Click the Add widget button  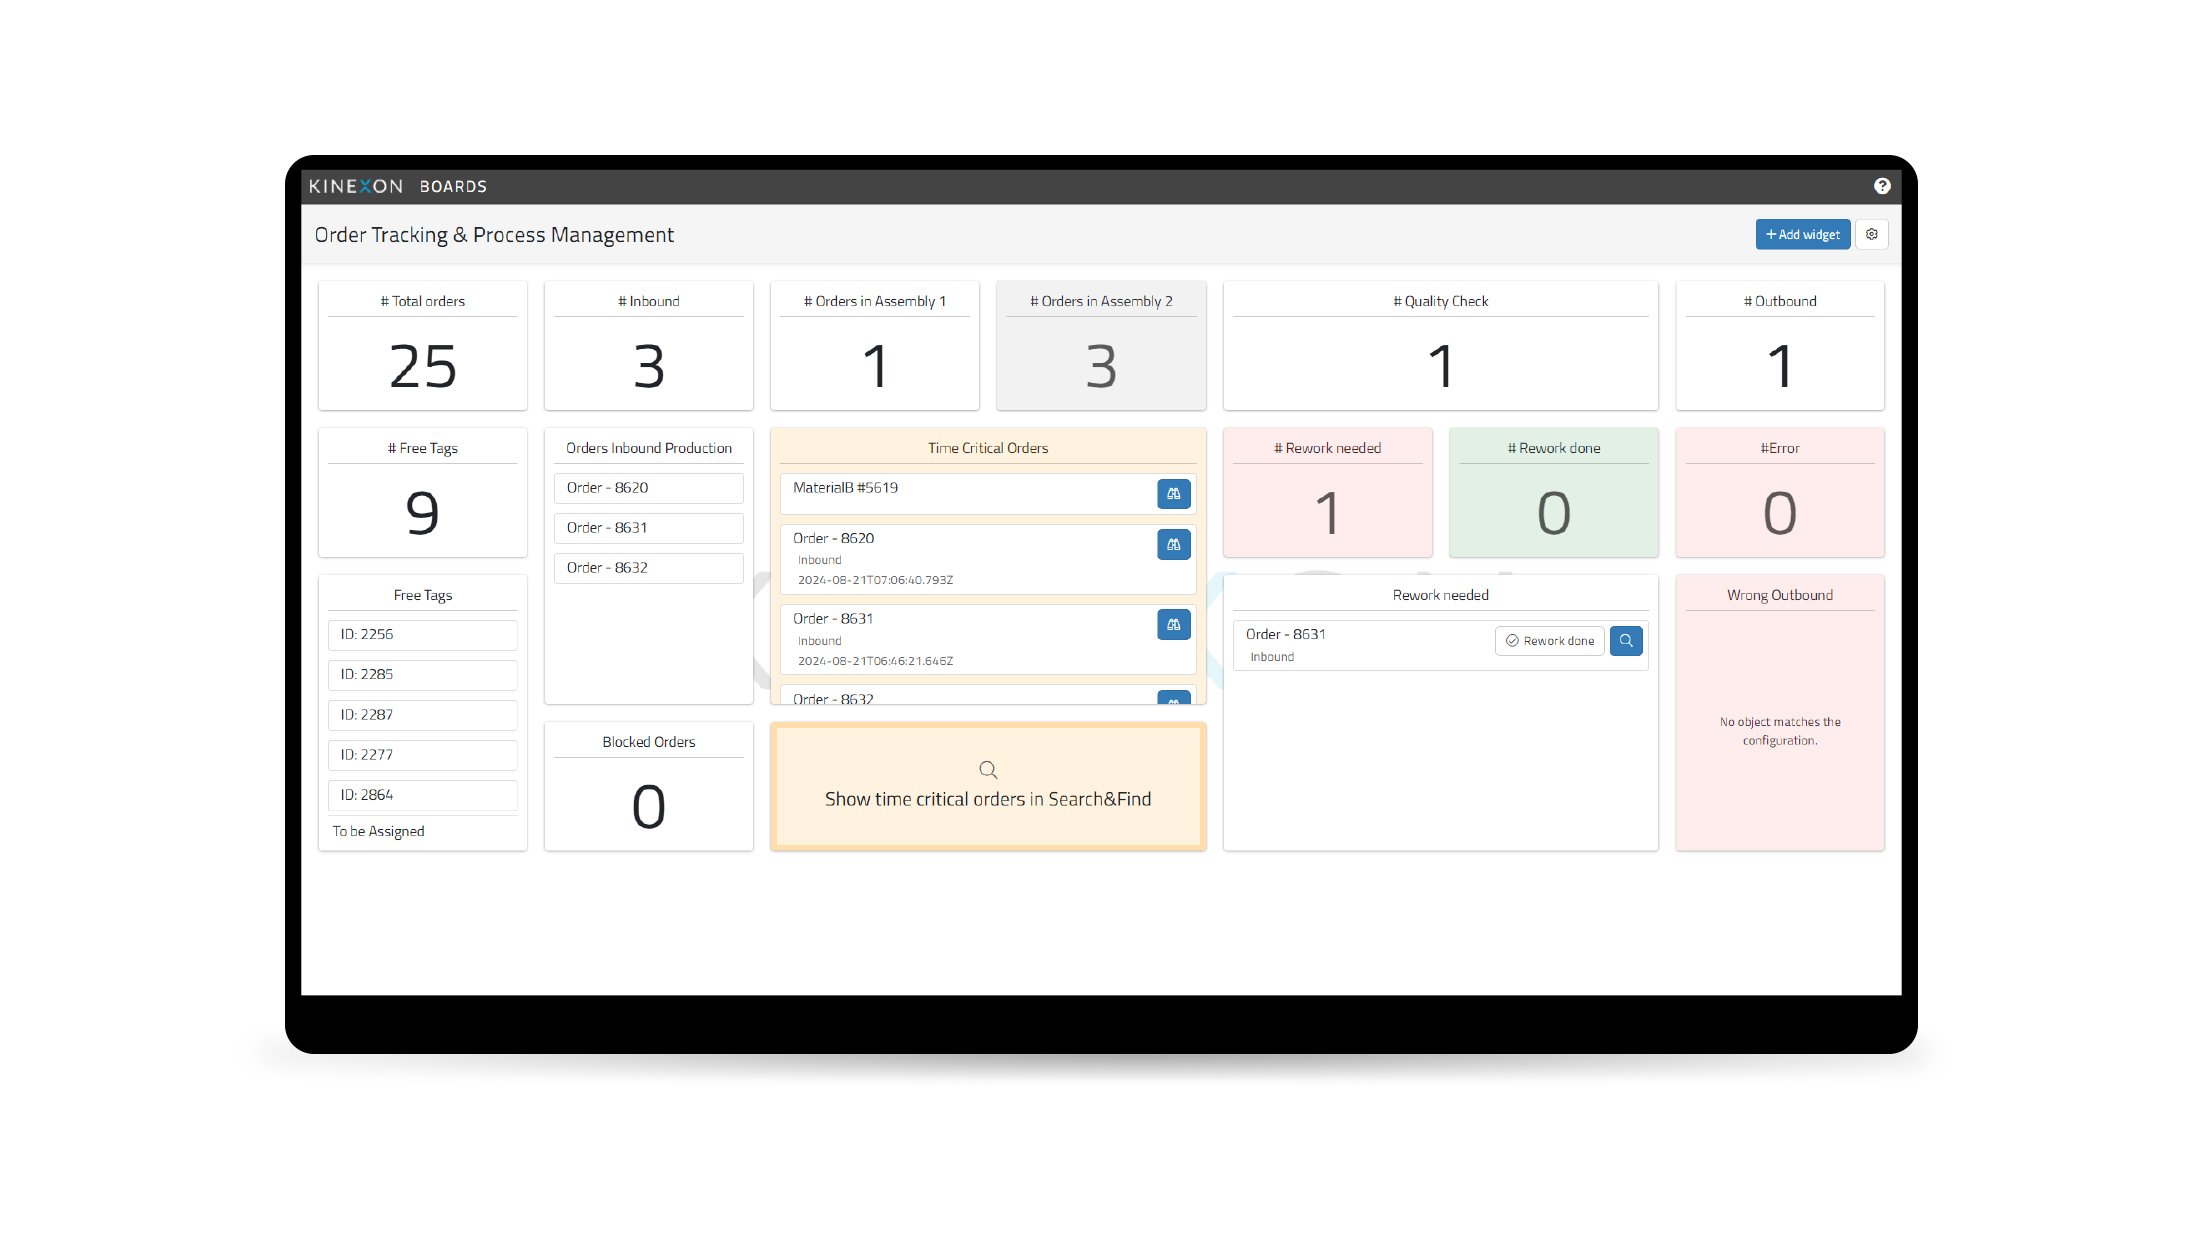[x=1803, y=234]
